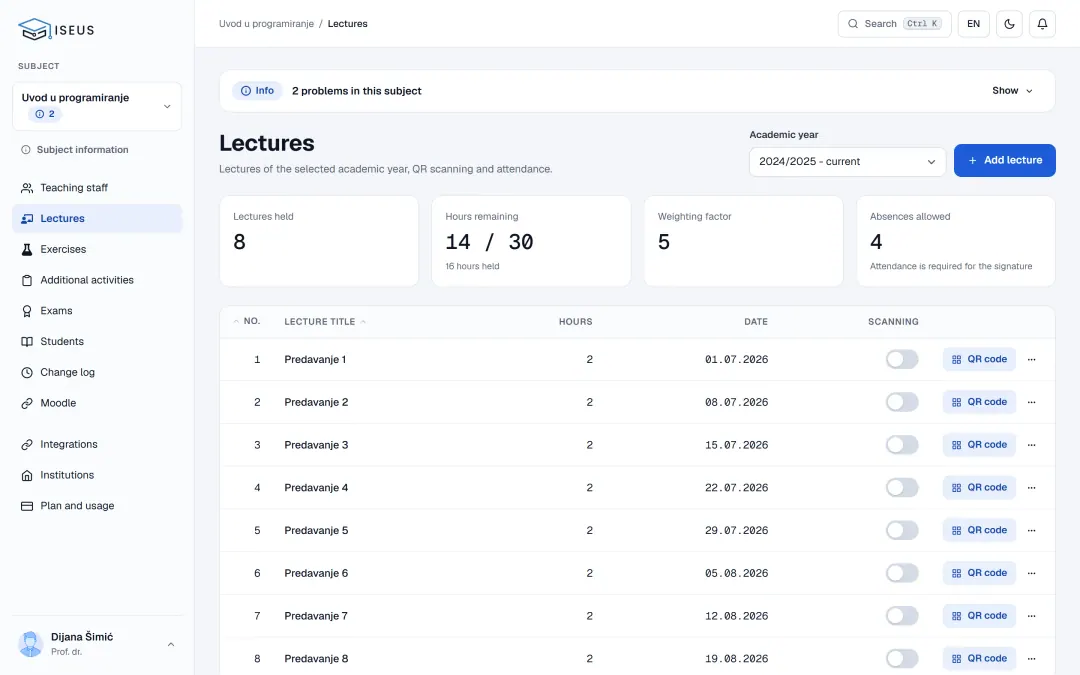Click Dijana Šimić's profile avatar

(30, 644)
